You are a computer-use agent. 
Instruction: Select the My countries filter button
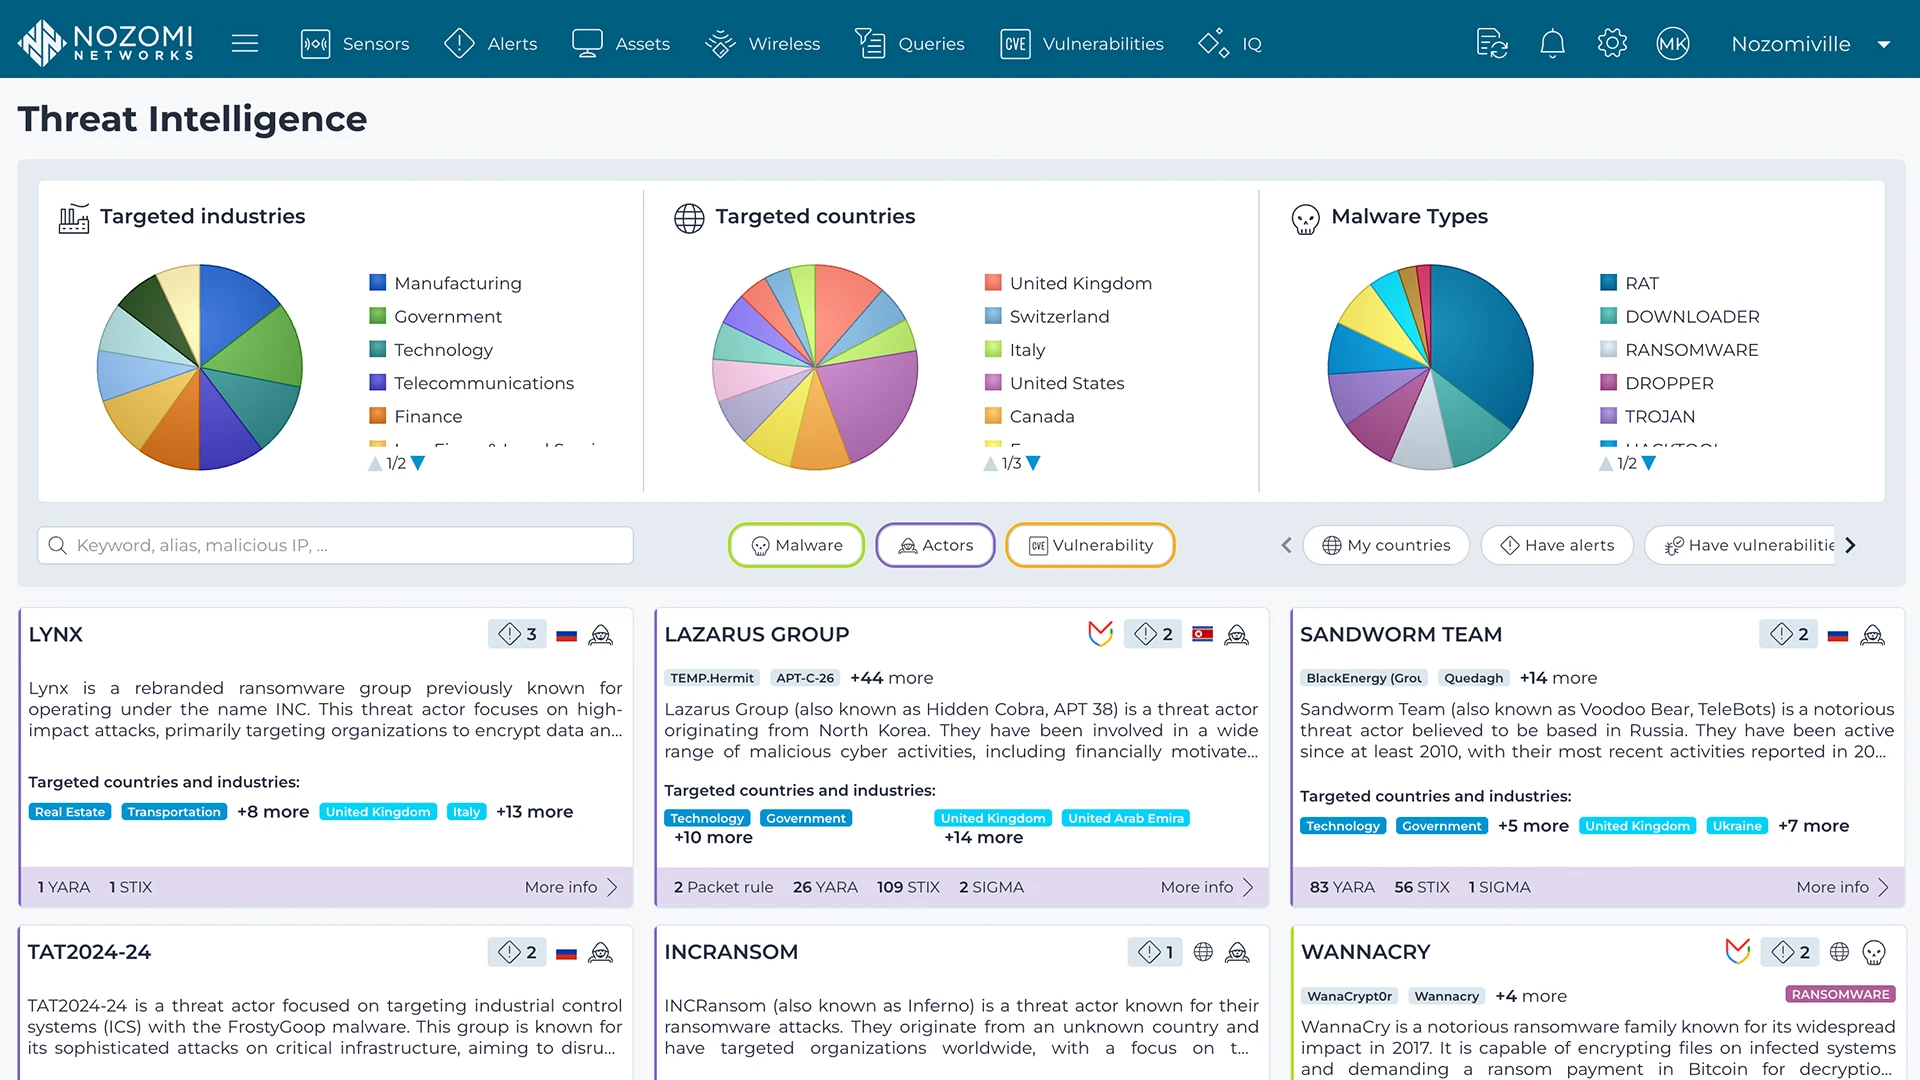pos(1386,545)
